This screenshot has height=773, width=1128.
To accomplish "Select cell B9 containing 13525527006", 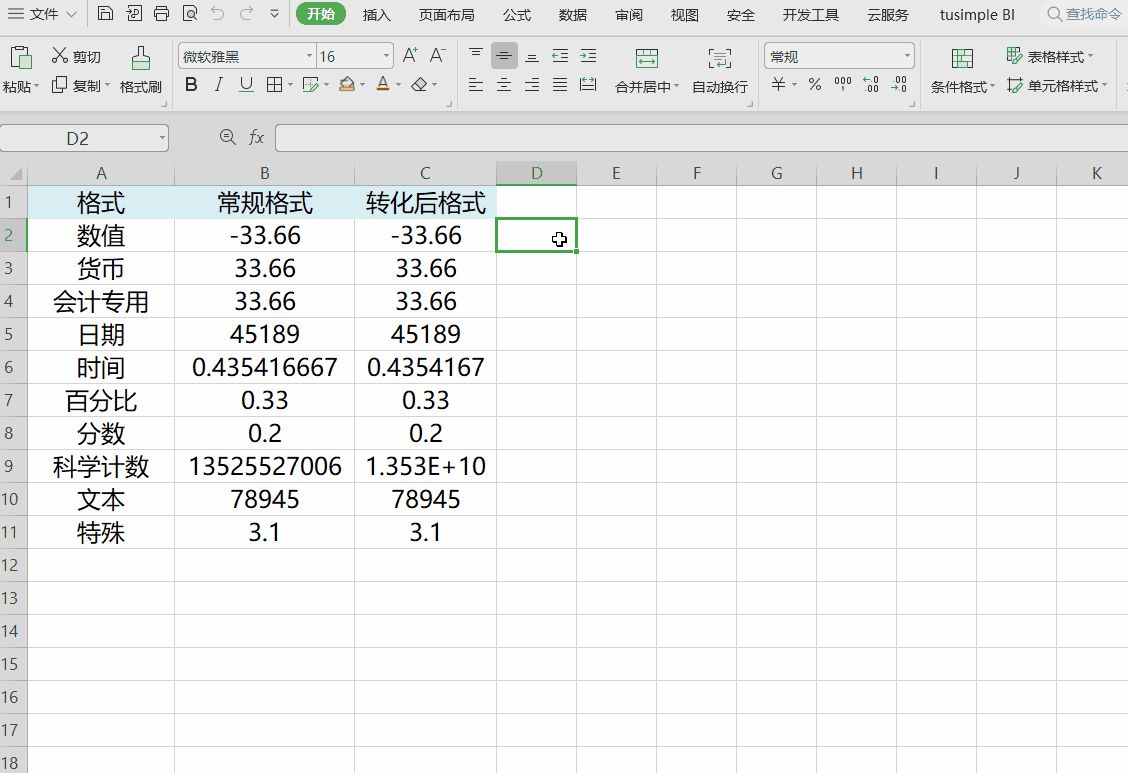I will click(264, 466).
